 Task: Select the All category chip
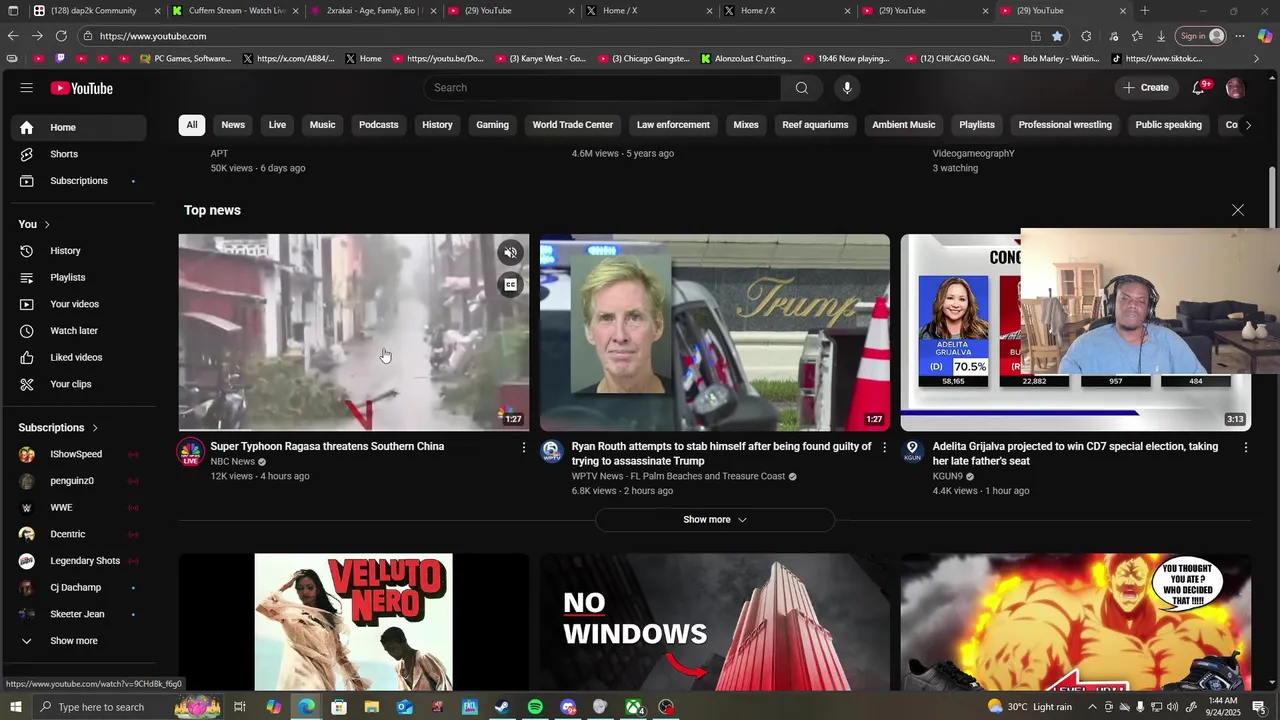pyautogui.click(x=192, y=125)
